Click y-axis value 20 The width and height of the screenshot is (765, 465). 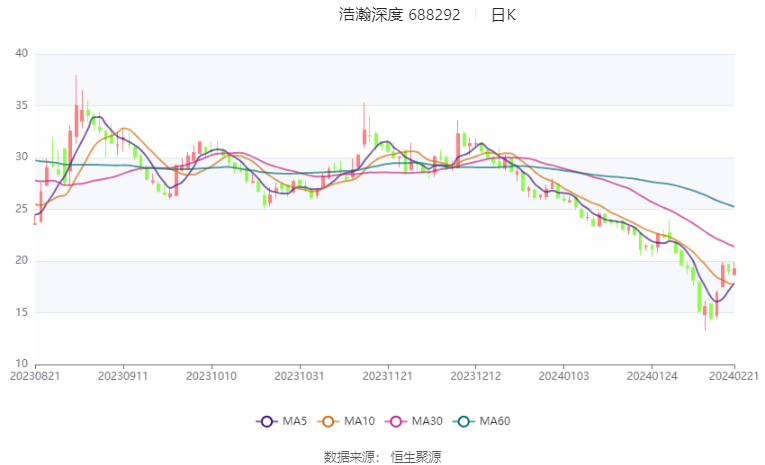(x=21, y=260)
